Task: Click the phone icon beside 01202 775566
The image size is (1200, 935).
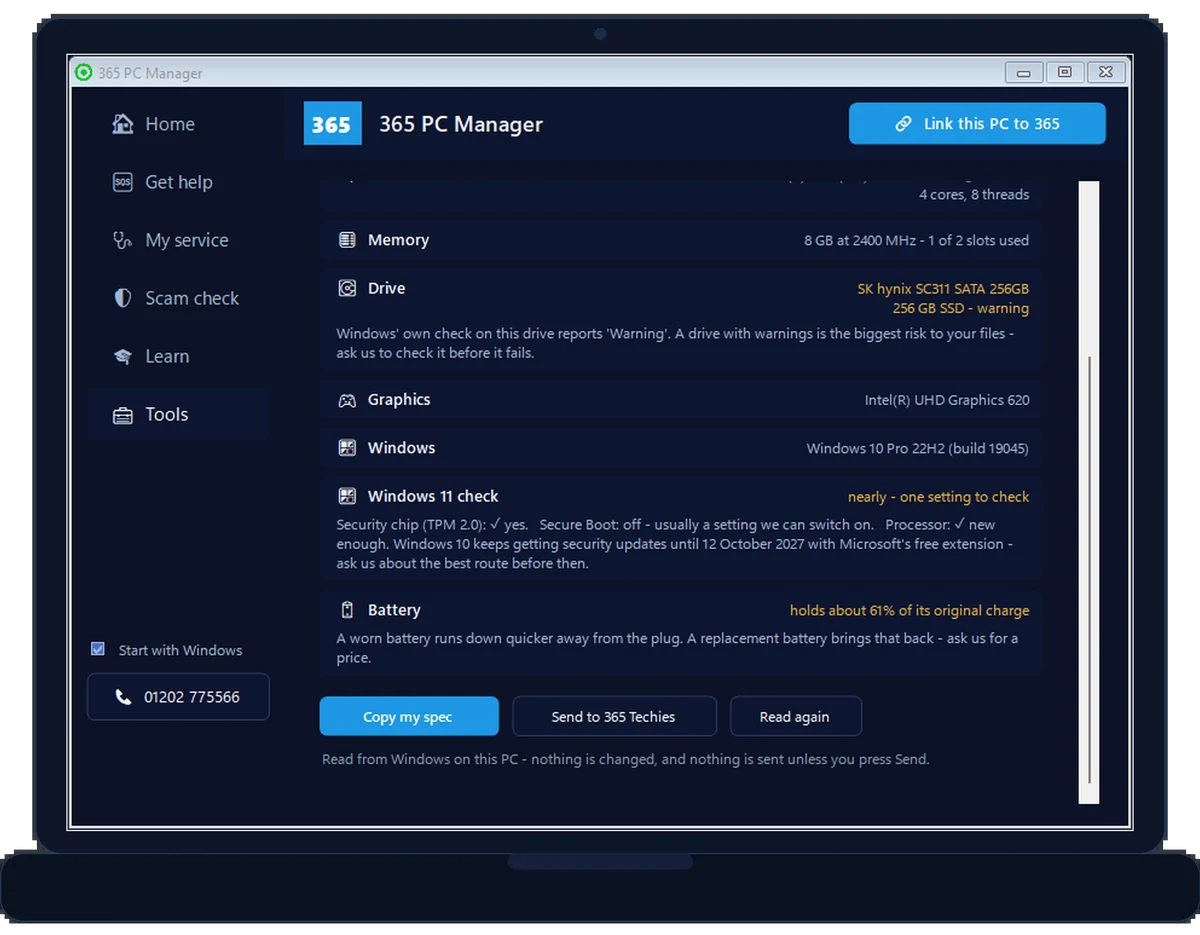Action: (x=124, y=697)
